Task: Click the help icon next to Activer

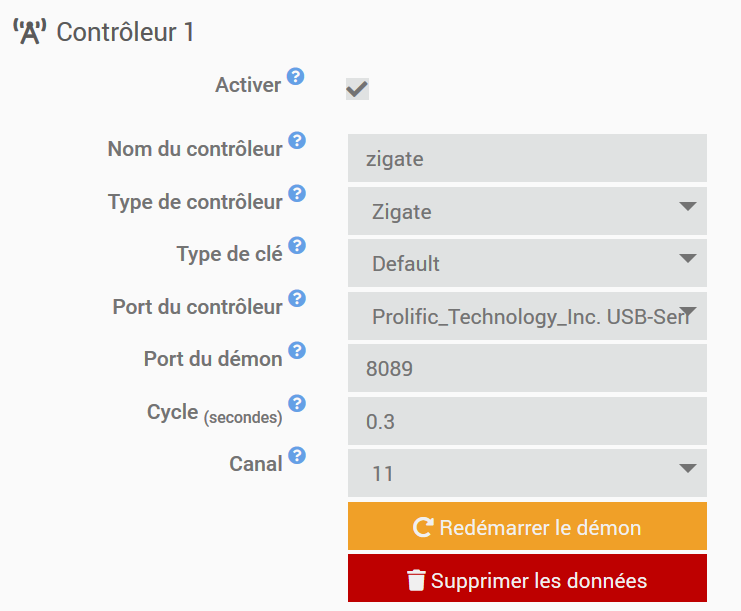Action: pos(295,77)
